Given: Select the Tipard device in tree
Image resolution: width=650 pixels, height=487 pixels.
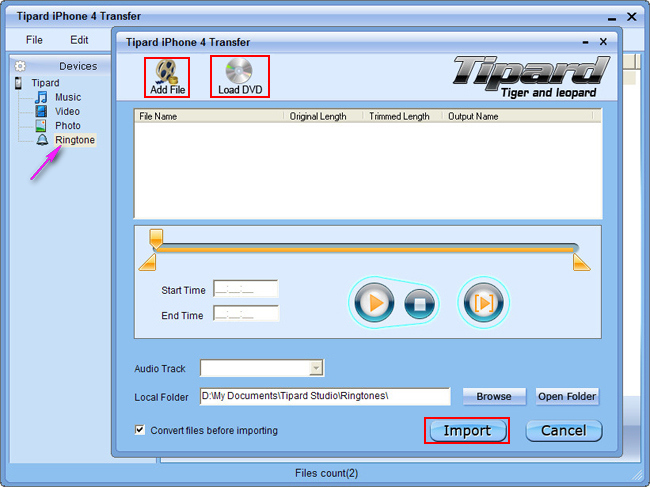Looking at the screenshot, I should [x=45, y=83].
